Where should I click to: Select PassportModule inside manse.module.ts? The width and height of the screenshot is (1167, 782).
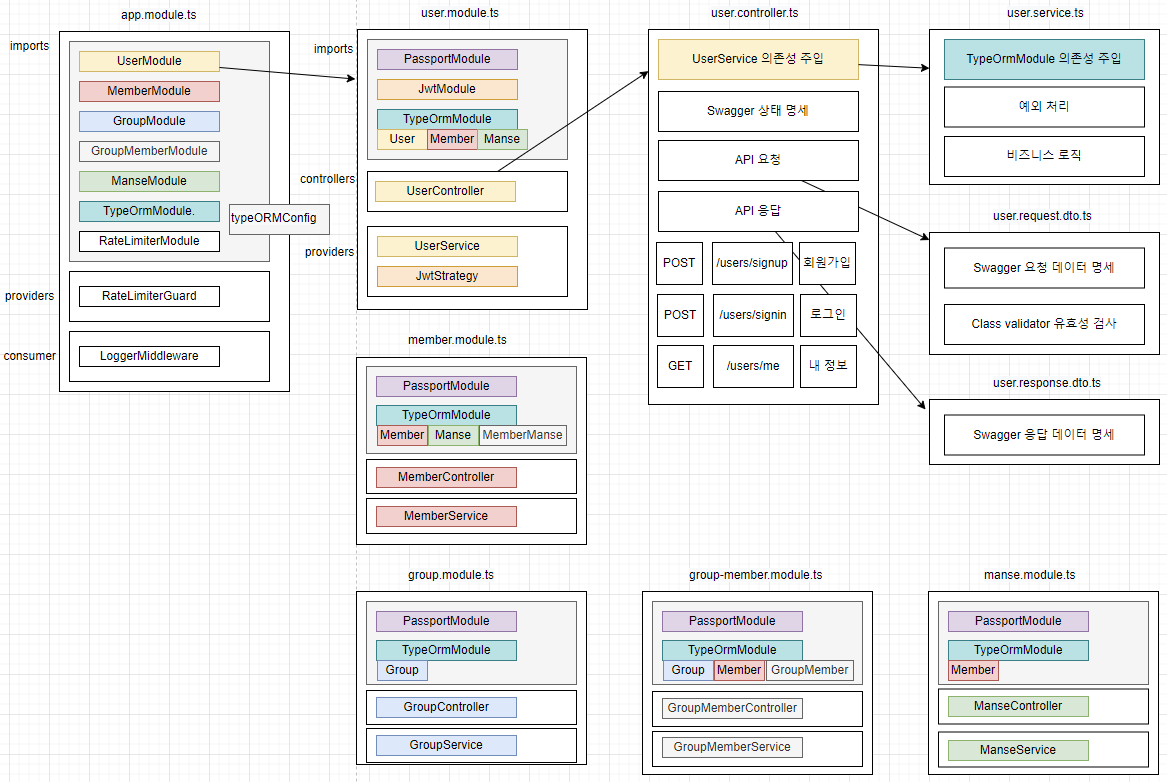(x=1017, y=621)
